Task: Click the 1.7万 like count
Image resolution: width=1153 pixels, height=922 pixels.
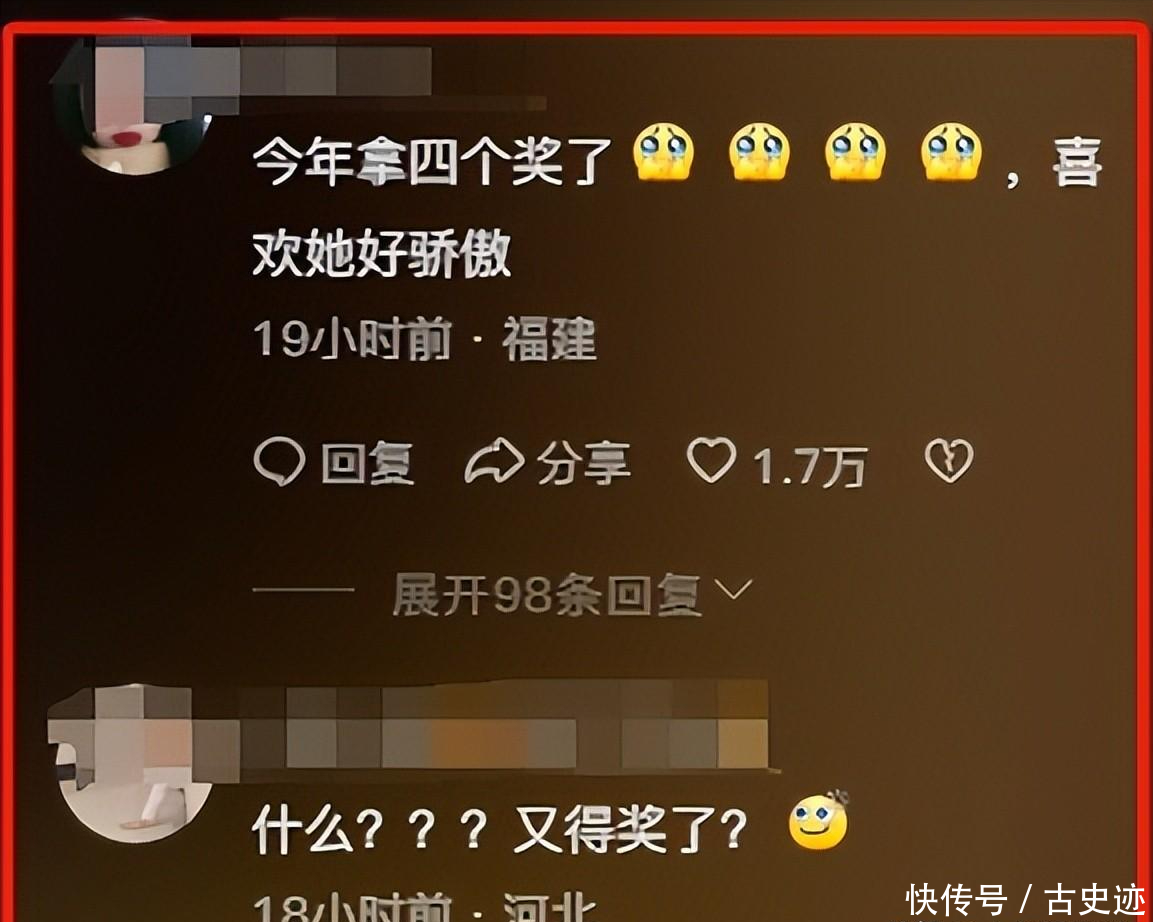Action: click(810, 466)
